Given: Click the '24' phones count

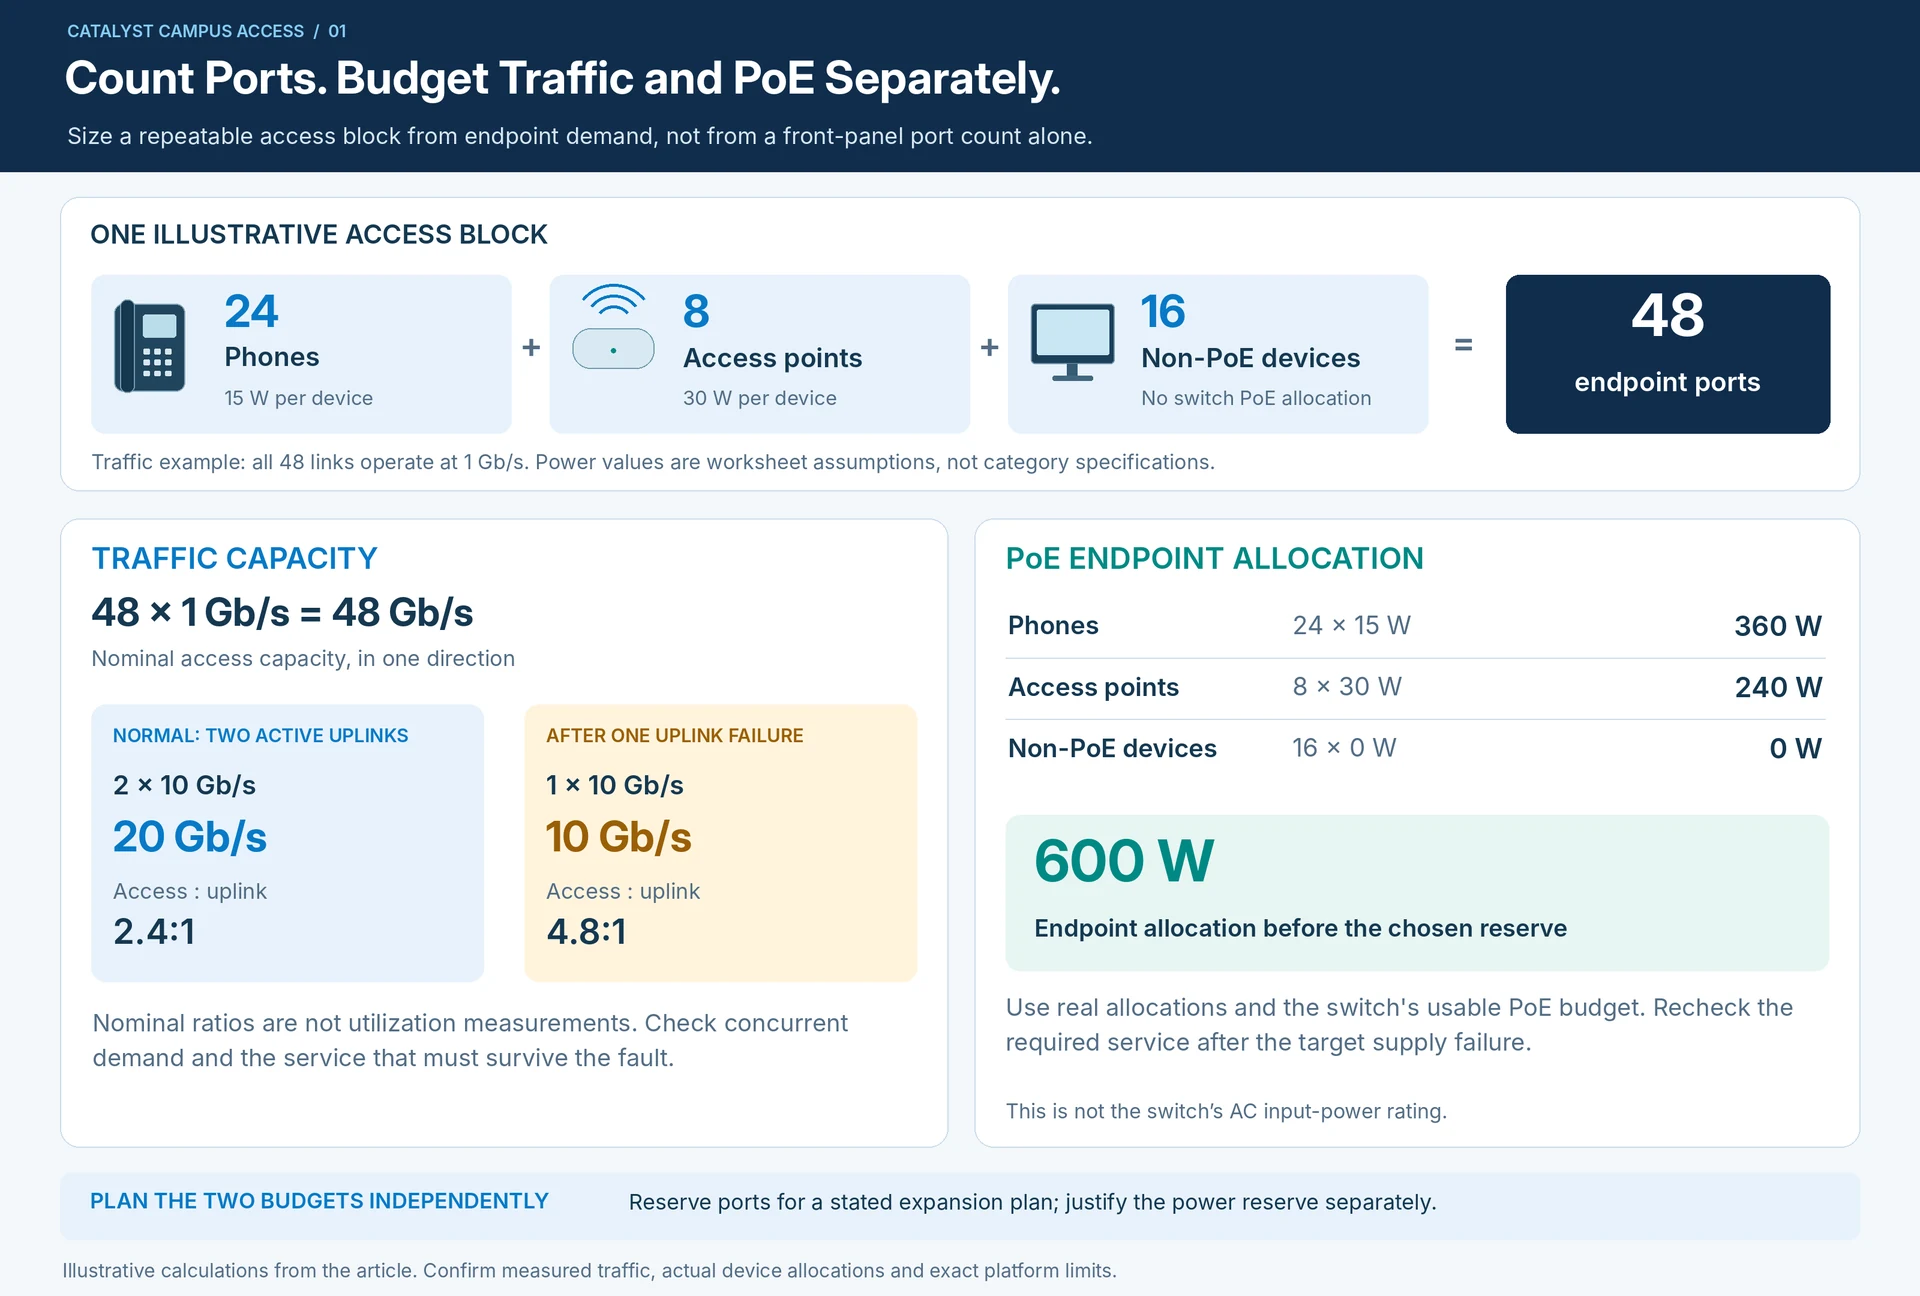Looking at the screenshot, I should (251, 311).
